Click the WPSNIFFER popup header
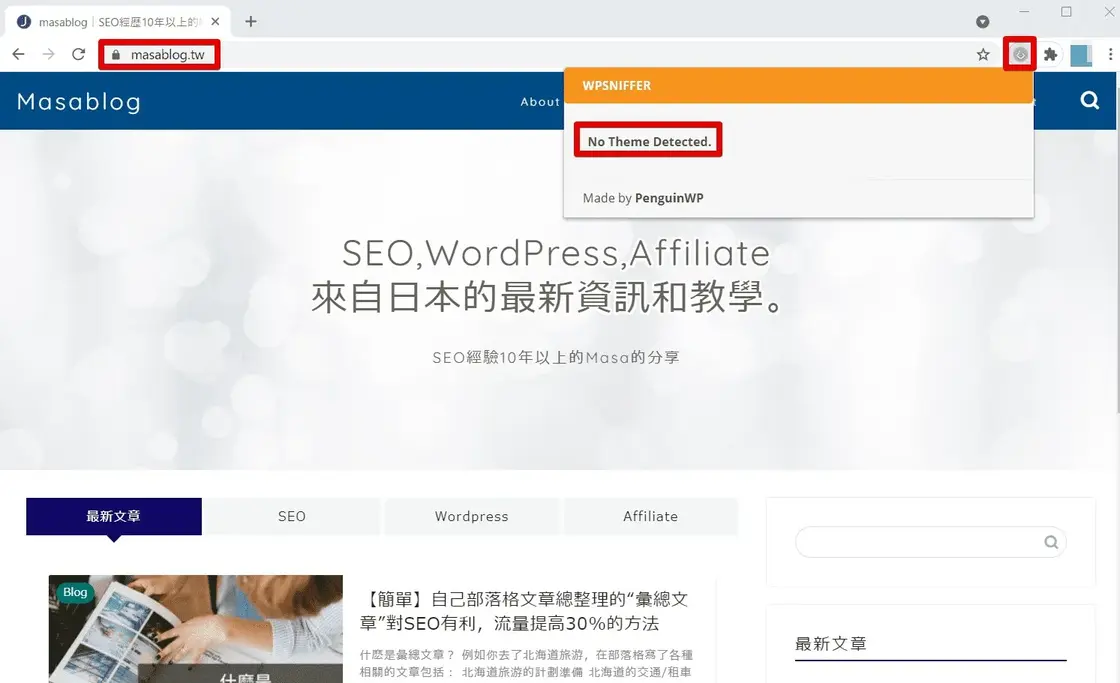 tap(799, 86)
